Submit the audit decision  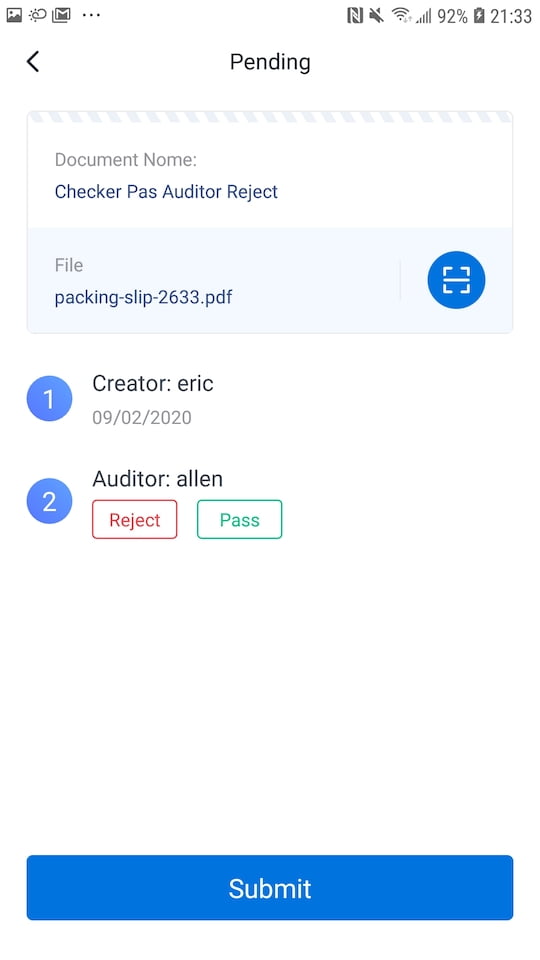point(269,888)
